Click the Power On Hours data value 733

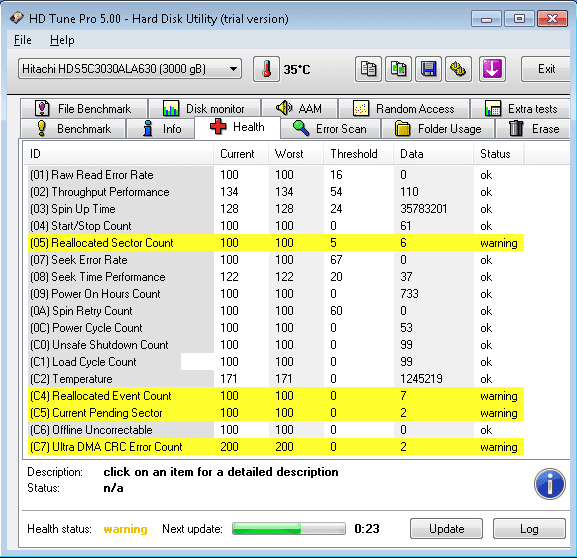click(x=409, y=294)
